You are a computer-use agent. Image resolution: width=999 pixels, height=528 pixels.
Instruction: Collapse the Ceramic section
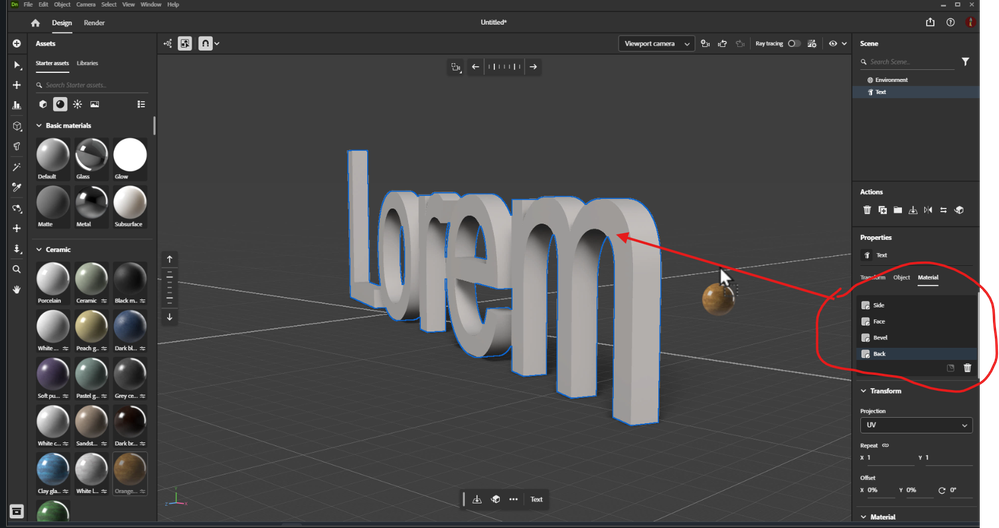(x=39, y=250)
